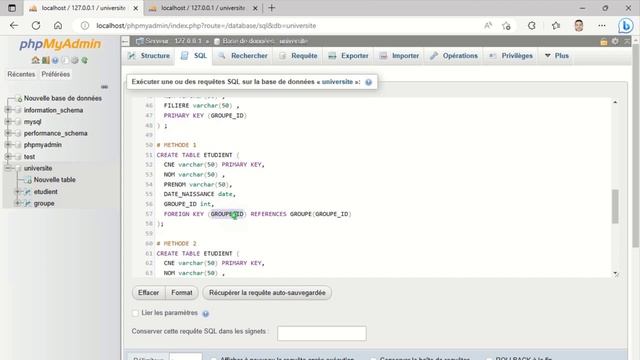Viewport: 640px width, 360px height.
Task: Open navigation settings gear icon in sidebar
Action: (75, 60)
